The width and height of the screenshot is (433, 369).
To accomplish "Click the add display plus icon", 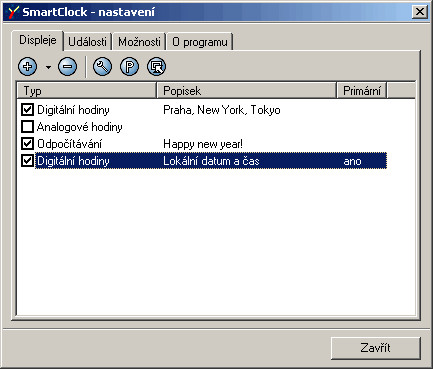I will pos(28,67).
